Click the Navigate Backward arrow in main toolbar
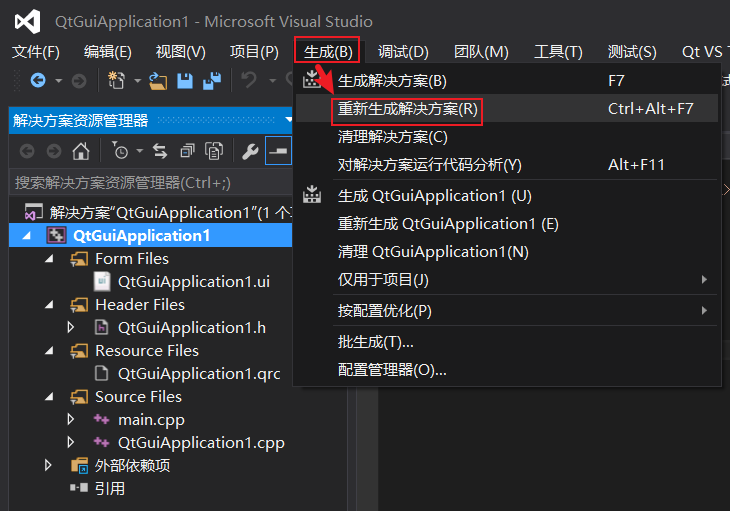The width and height of the screenshot is (730, 511). pyautogui.click(x=38, y=81)
